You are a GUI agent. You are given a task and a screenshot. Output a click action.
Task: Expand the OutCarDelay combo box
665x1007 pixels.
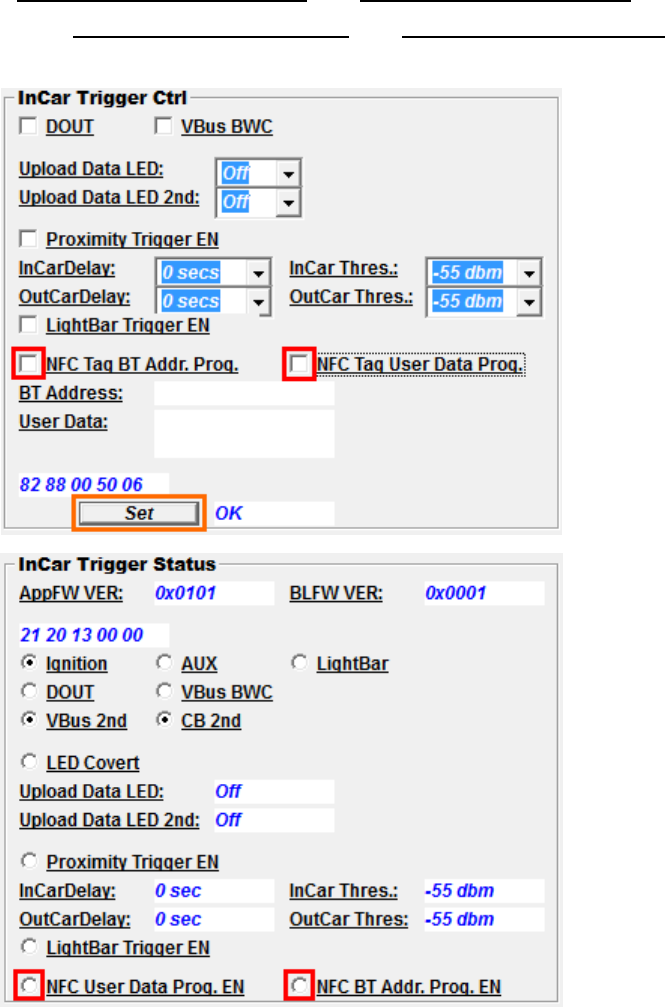(x=258, y=302)
